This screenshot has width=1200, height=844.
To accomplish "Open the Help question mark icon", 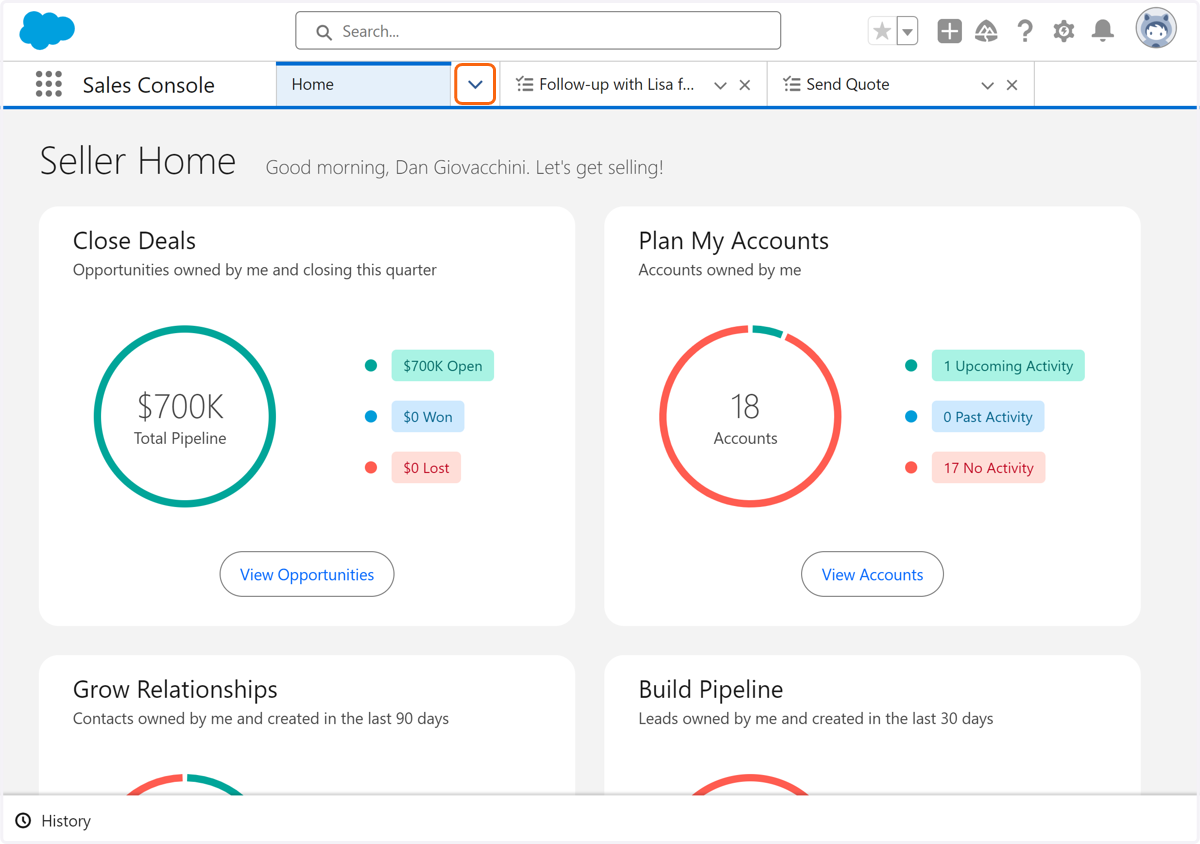I will pyautogui.click(x=1025, y=31).
